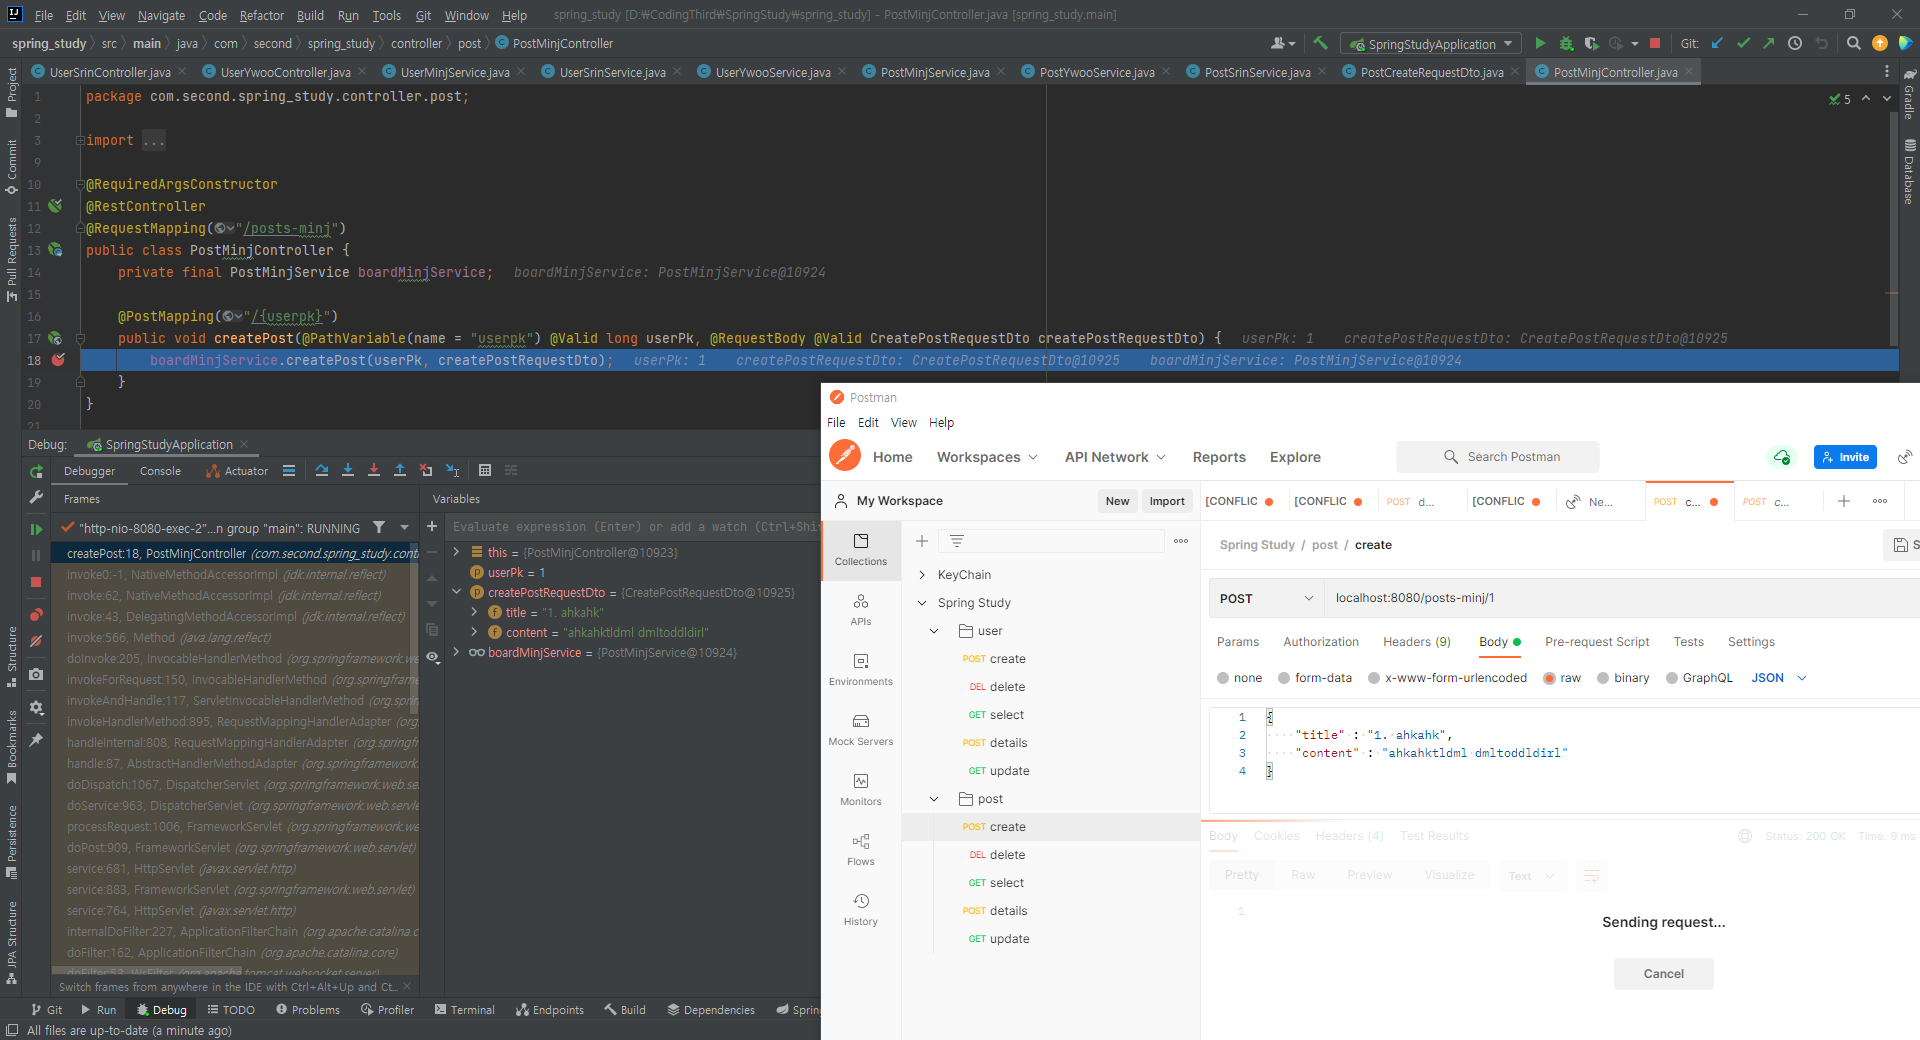Open SpringStudyApplication run configuration dropdown
The height and width of the screenshot is (1040, 1920).
click(x=1430, y=44)
